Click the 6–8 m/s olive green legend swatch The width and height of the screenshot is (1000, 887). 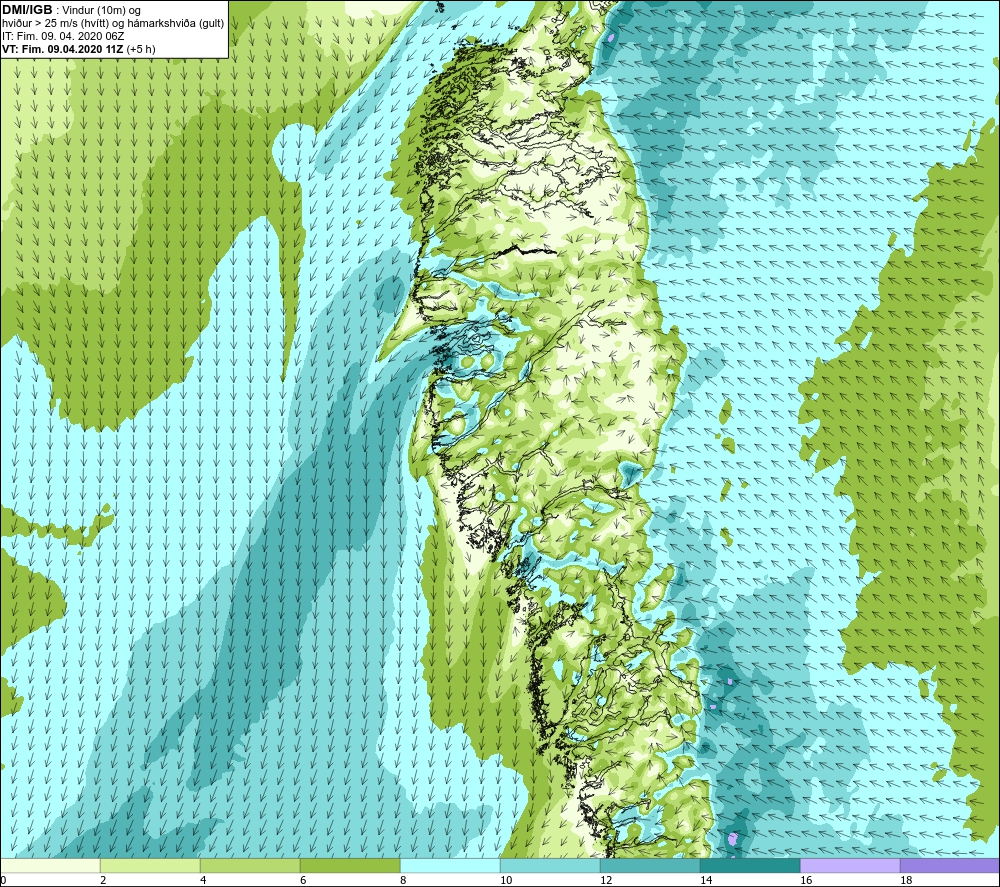[350, 865]
